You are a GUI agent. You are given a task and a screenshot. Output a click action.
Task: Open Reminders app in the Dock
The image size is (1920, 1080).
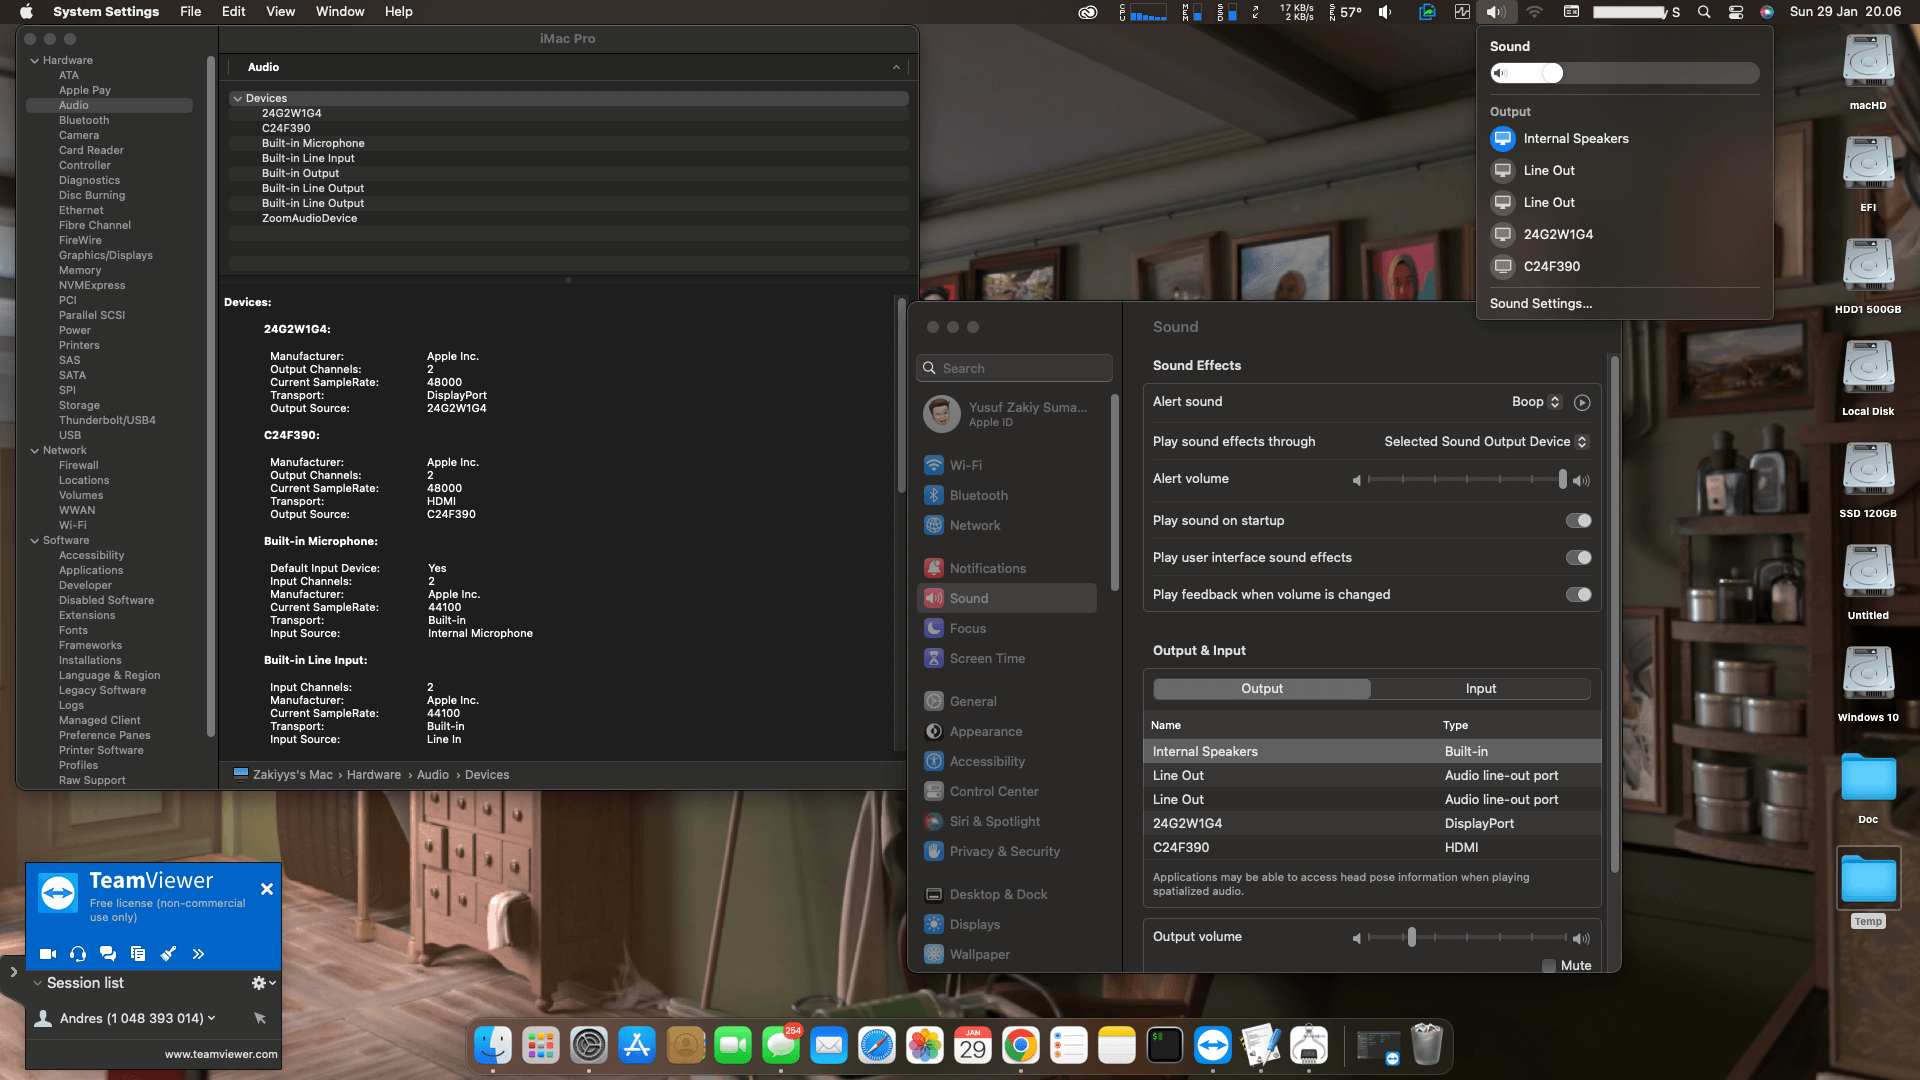pyautogui.click(x=1069, y=1046)
